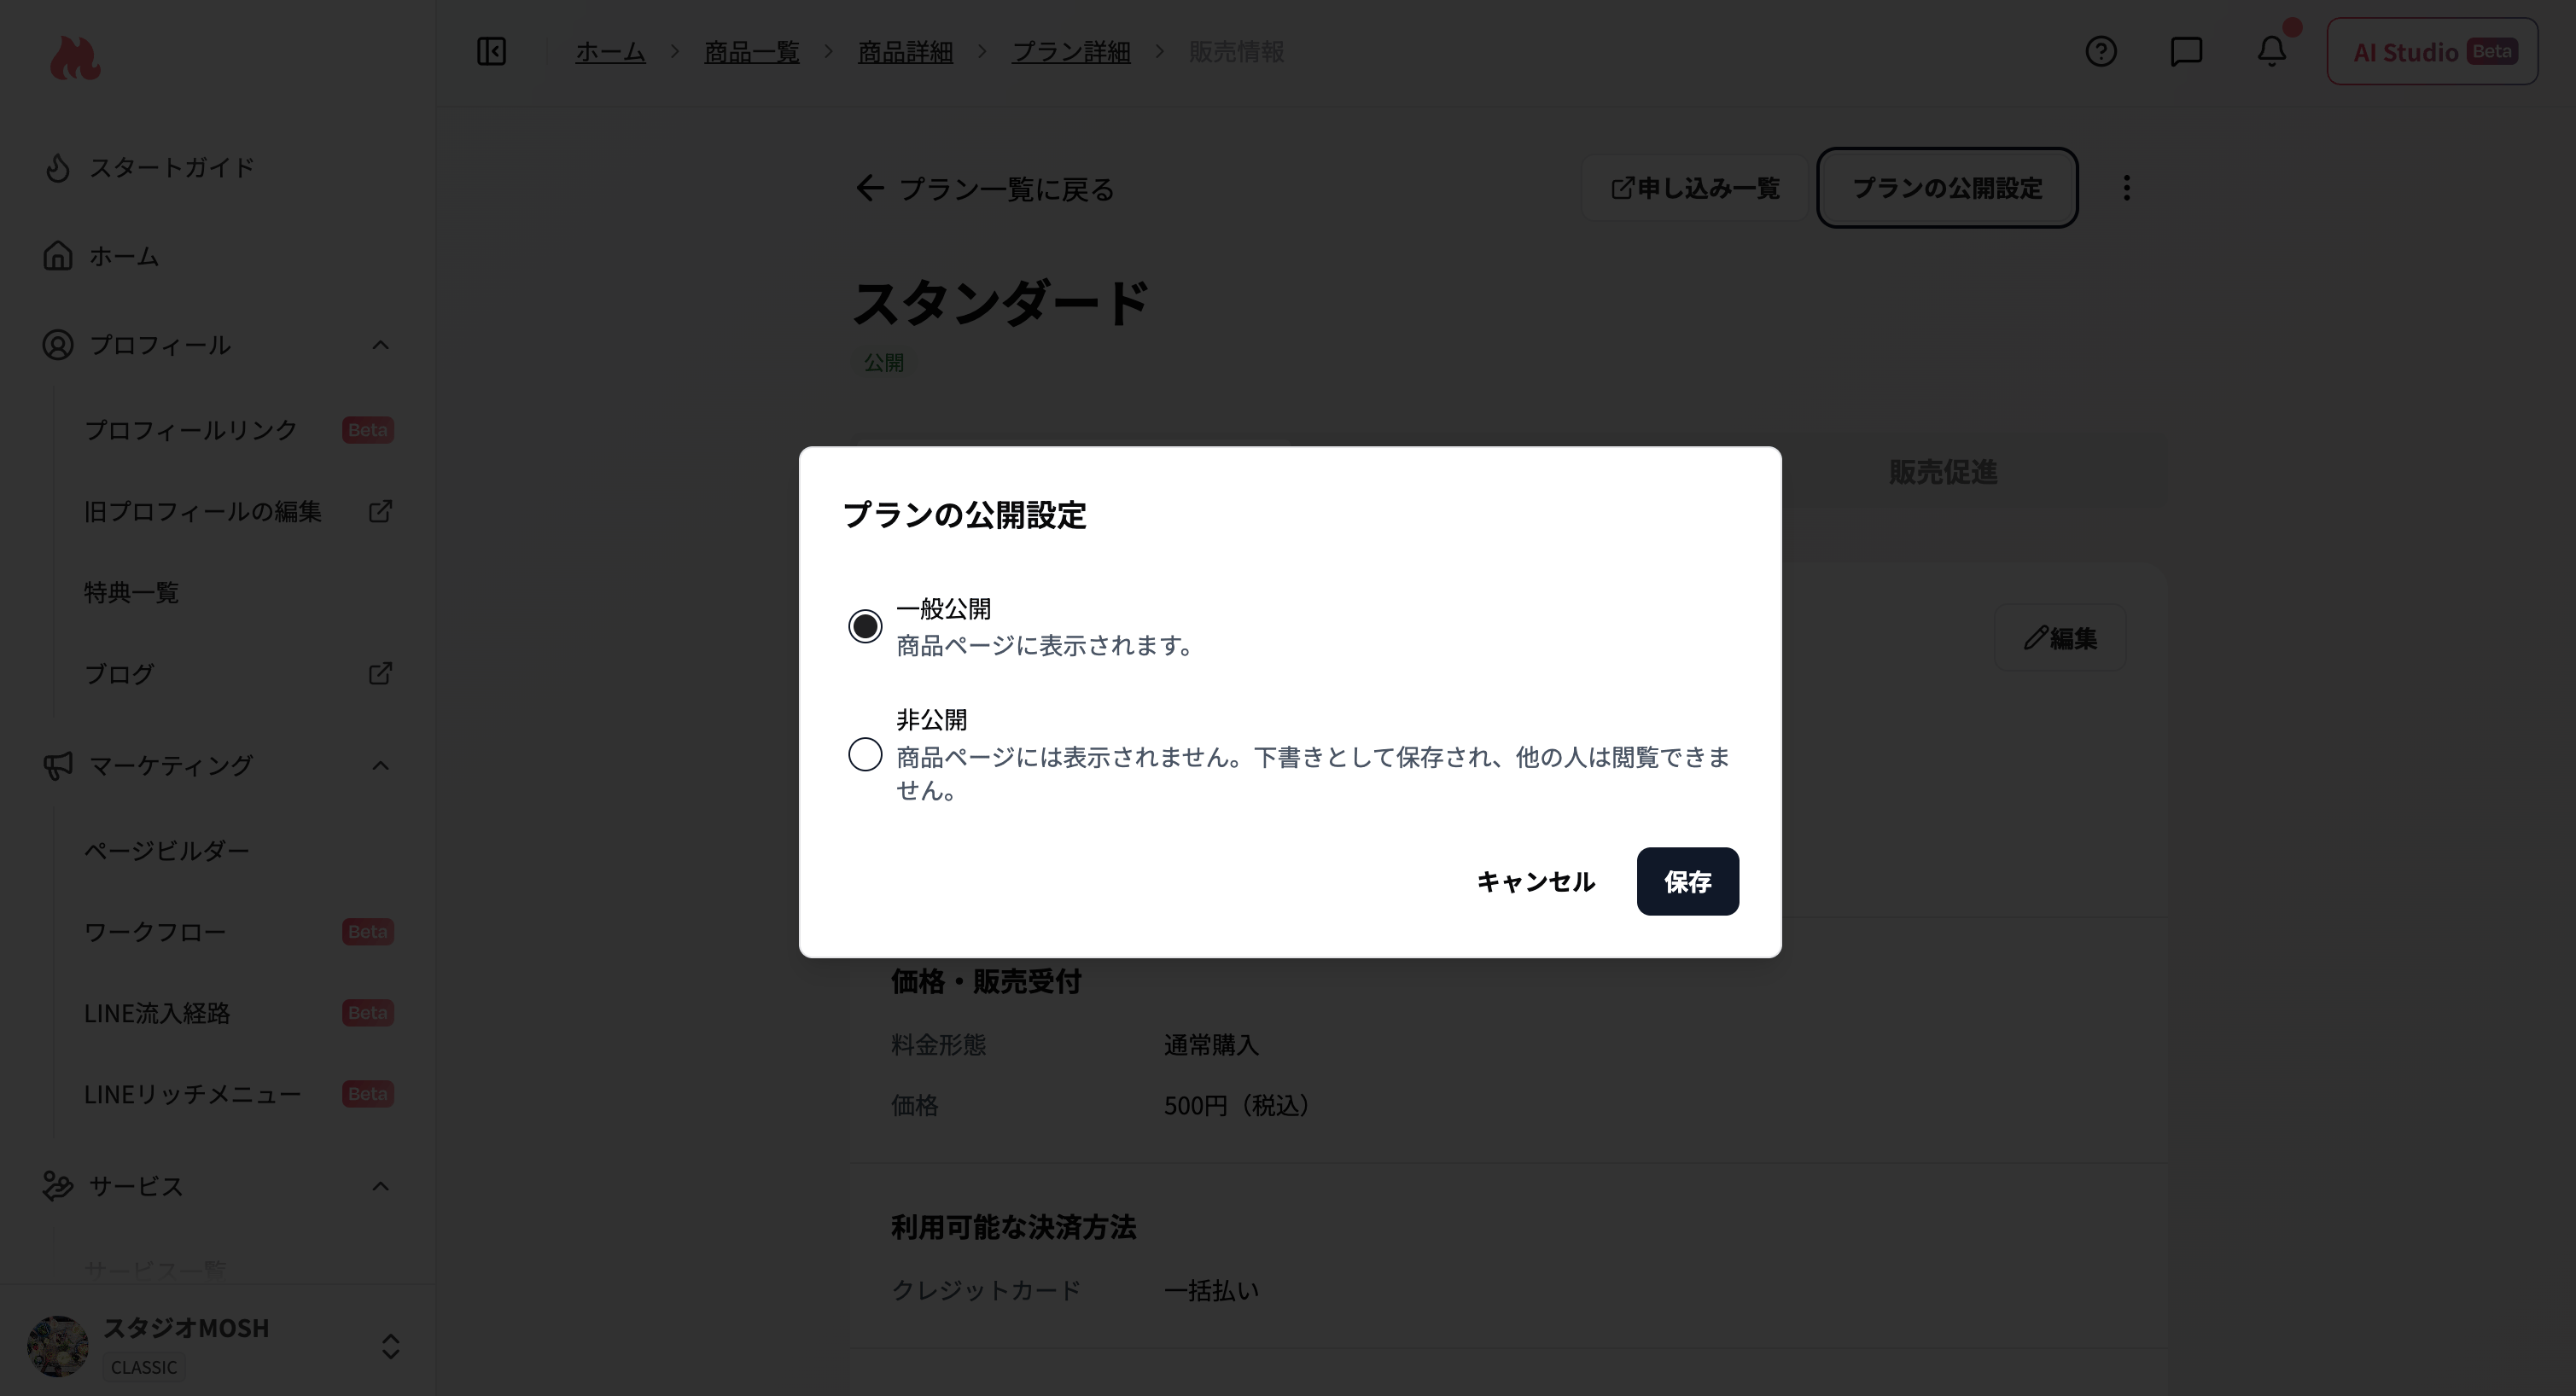Viewport: 2576px width, 1396px height.
Task: Click キャンセル in the dialog
Action: pyautogui.click(x=1535, y=881)
